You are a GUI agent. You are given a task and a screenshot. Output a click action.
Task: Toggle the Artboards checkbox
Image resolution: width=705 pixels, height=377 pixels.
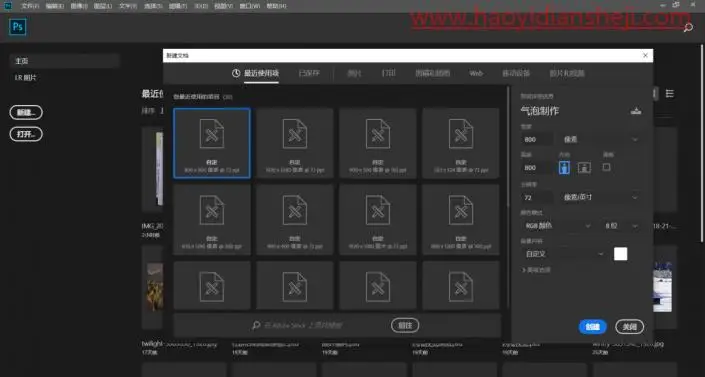[607, 167]
